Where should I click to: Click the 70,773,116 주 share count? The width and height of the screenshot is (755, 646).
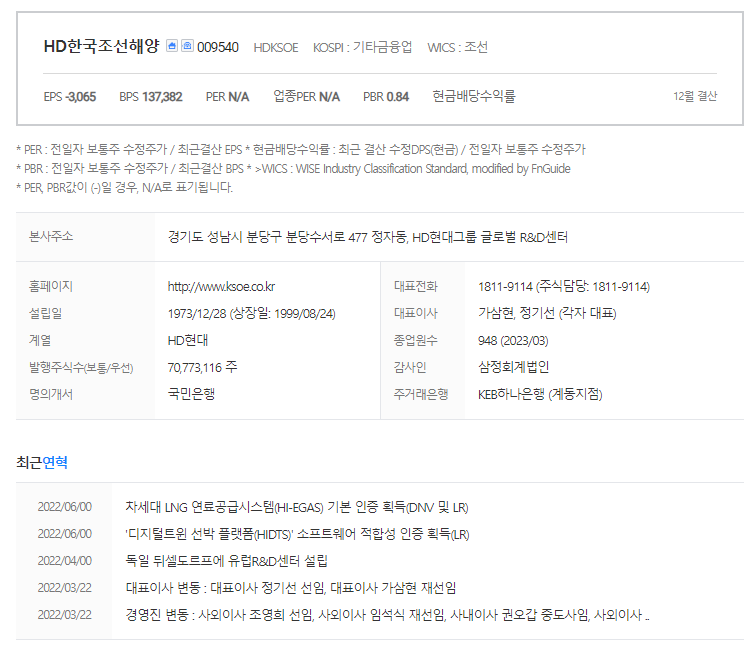[202, 367]
